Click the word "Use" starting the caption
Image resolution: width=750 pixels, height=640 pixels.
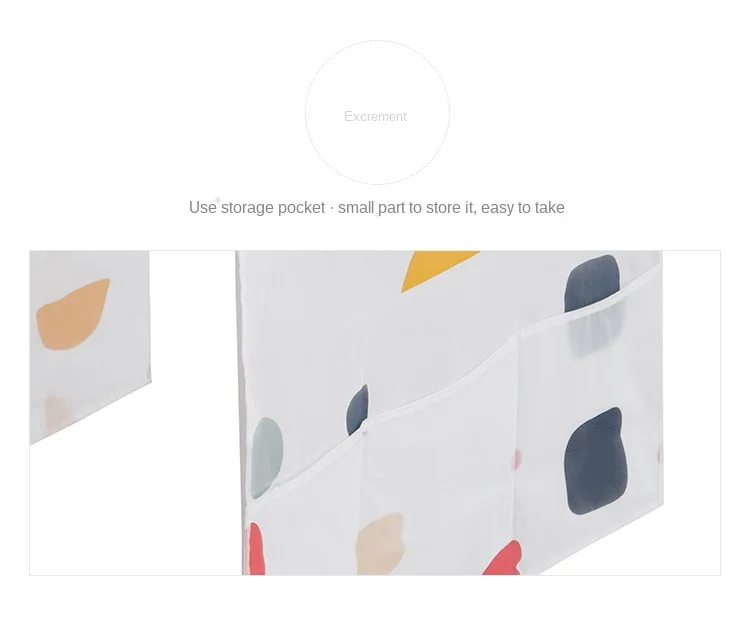(x=203, y=208)
